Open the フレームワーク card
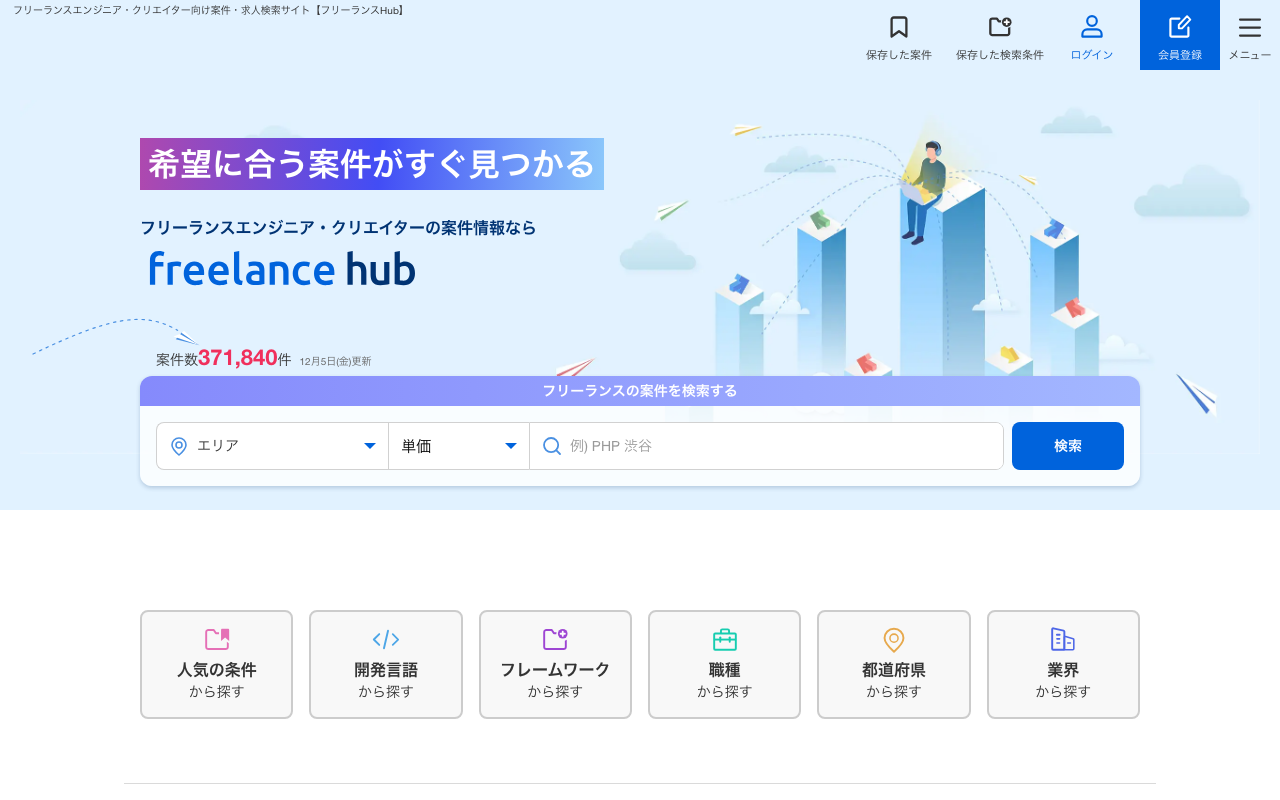The width and height of the screenshot is (1280, 800). pyautogui.click(x=555, y=663)
